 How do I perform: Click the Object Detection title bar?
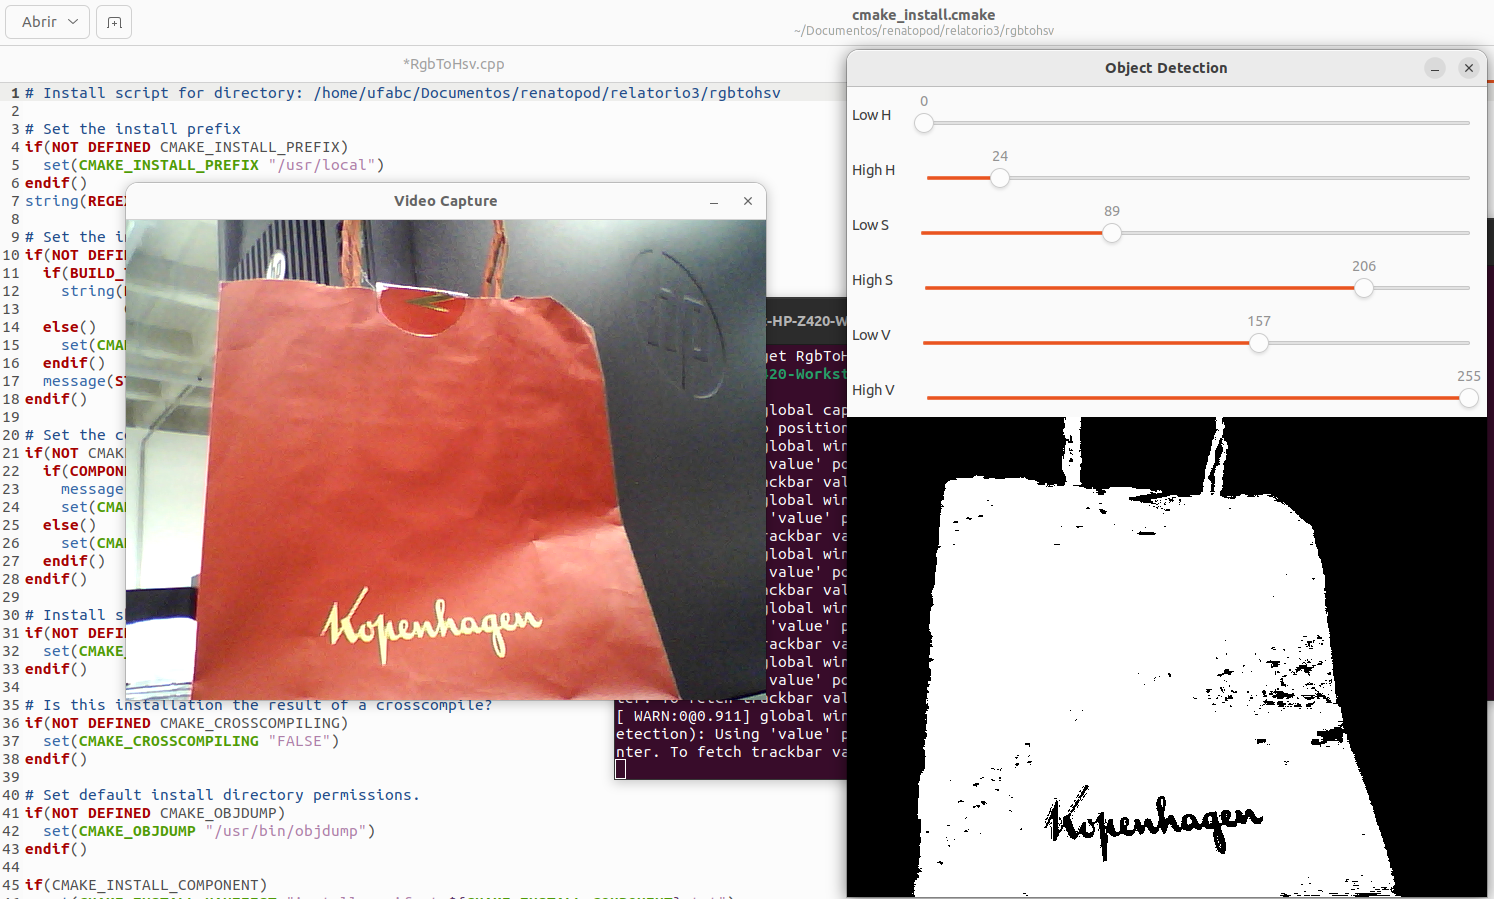[x=1165, y=68]
